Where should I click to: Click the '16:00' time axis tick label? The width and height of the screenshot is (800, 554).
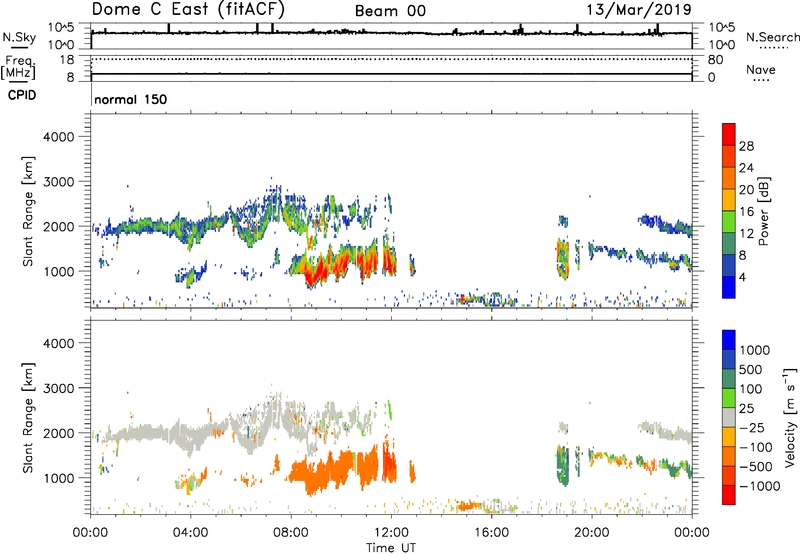pyautogui.click(x=491, y=533)
